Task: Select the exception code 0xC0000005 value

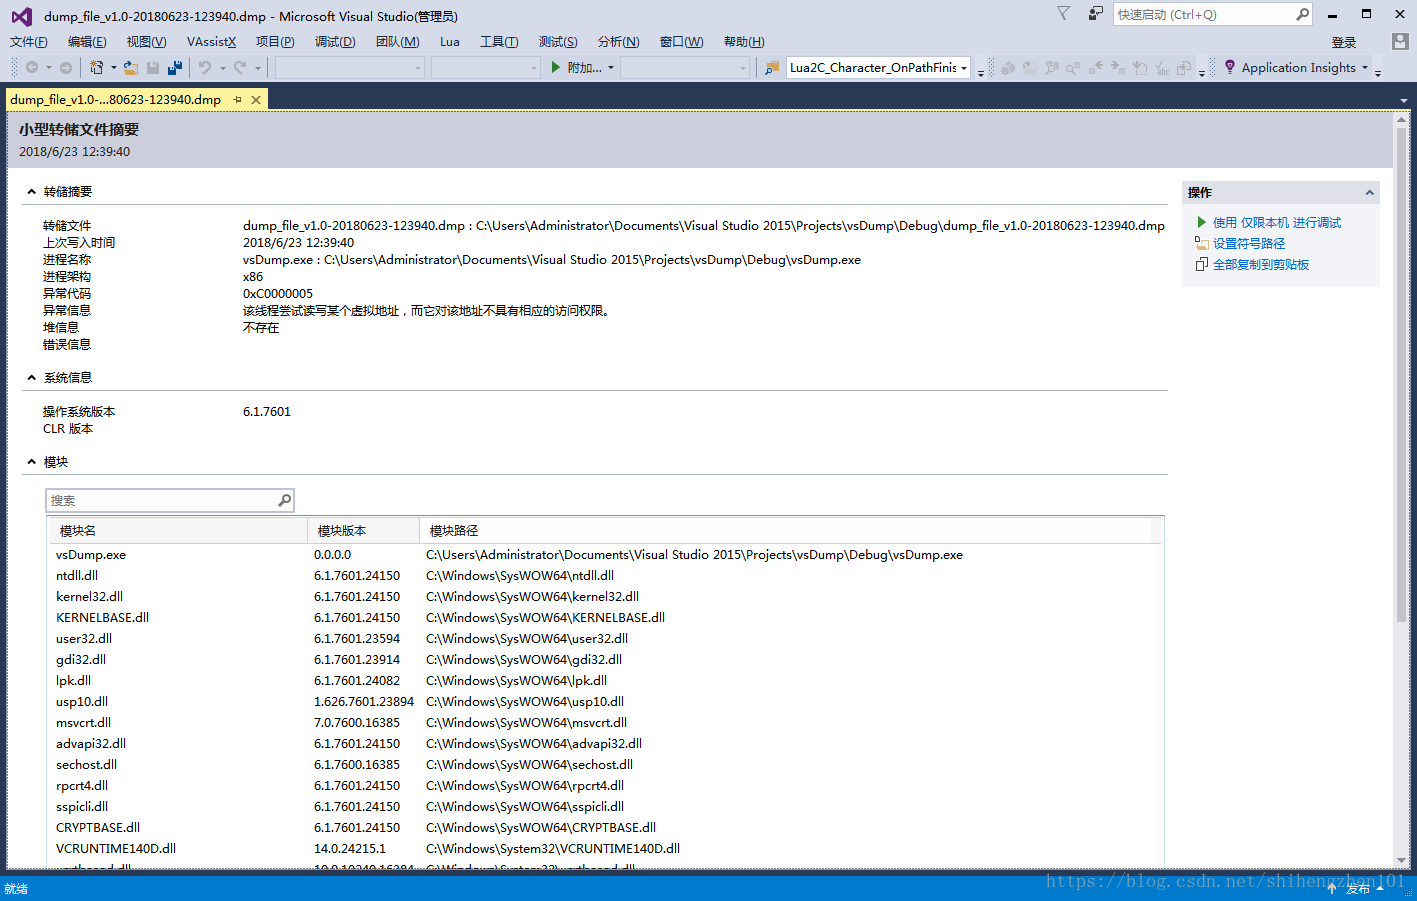Action: (278, 294)
